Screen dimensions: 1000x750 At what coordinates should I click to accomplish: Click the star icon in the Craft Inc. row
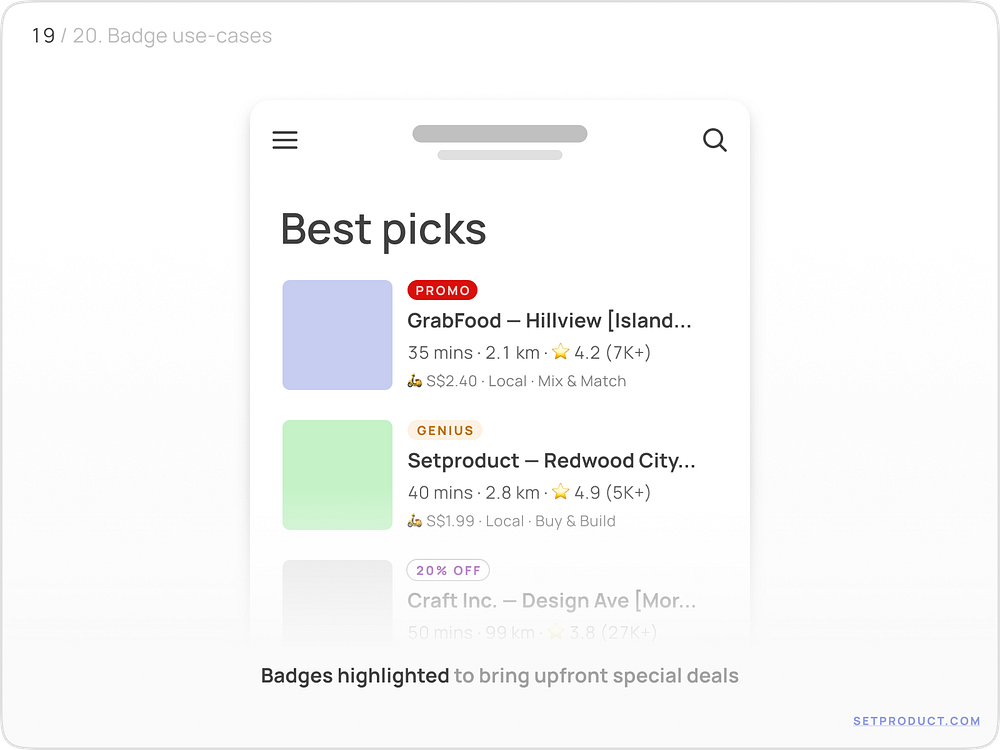[x=558, y=632]
